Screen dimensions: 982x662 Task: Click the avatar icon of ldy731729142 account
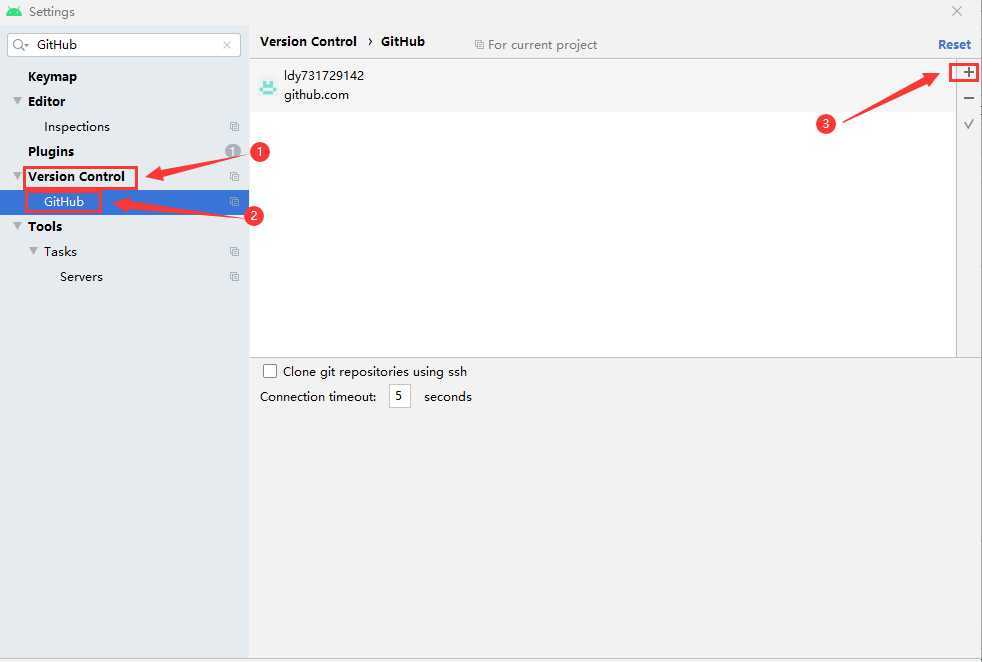tap(268, 87)
